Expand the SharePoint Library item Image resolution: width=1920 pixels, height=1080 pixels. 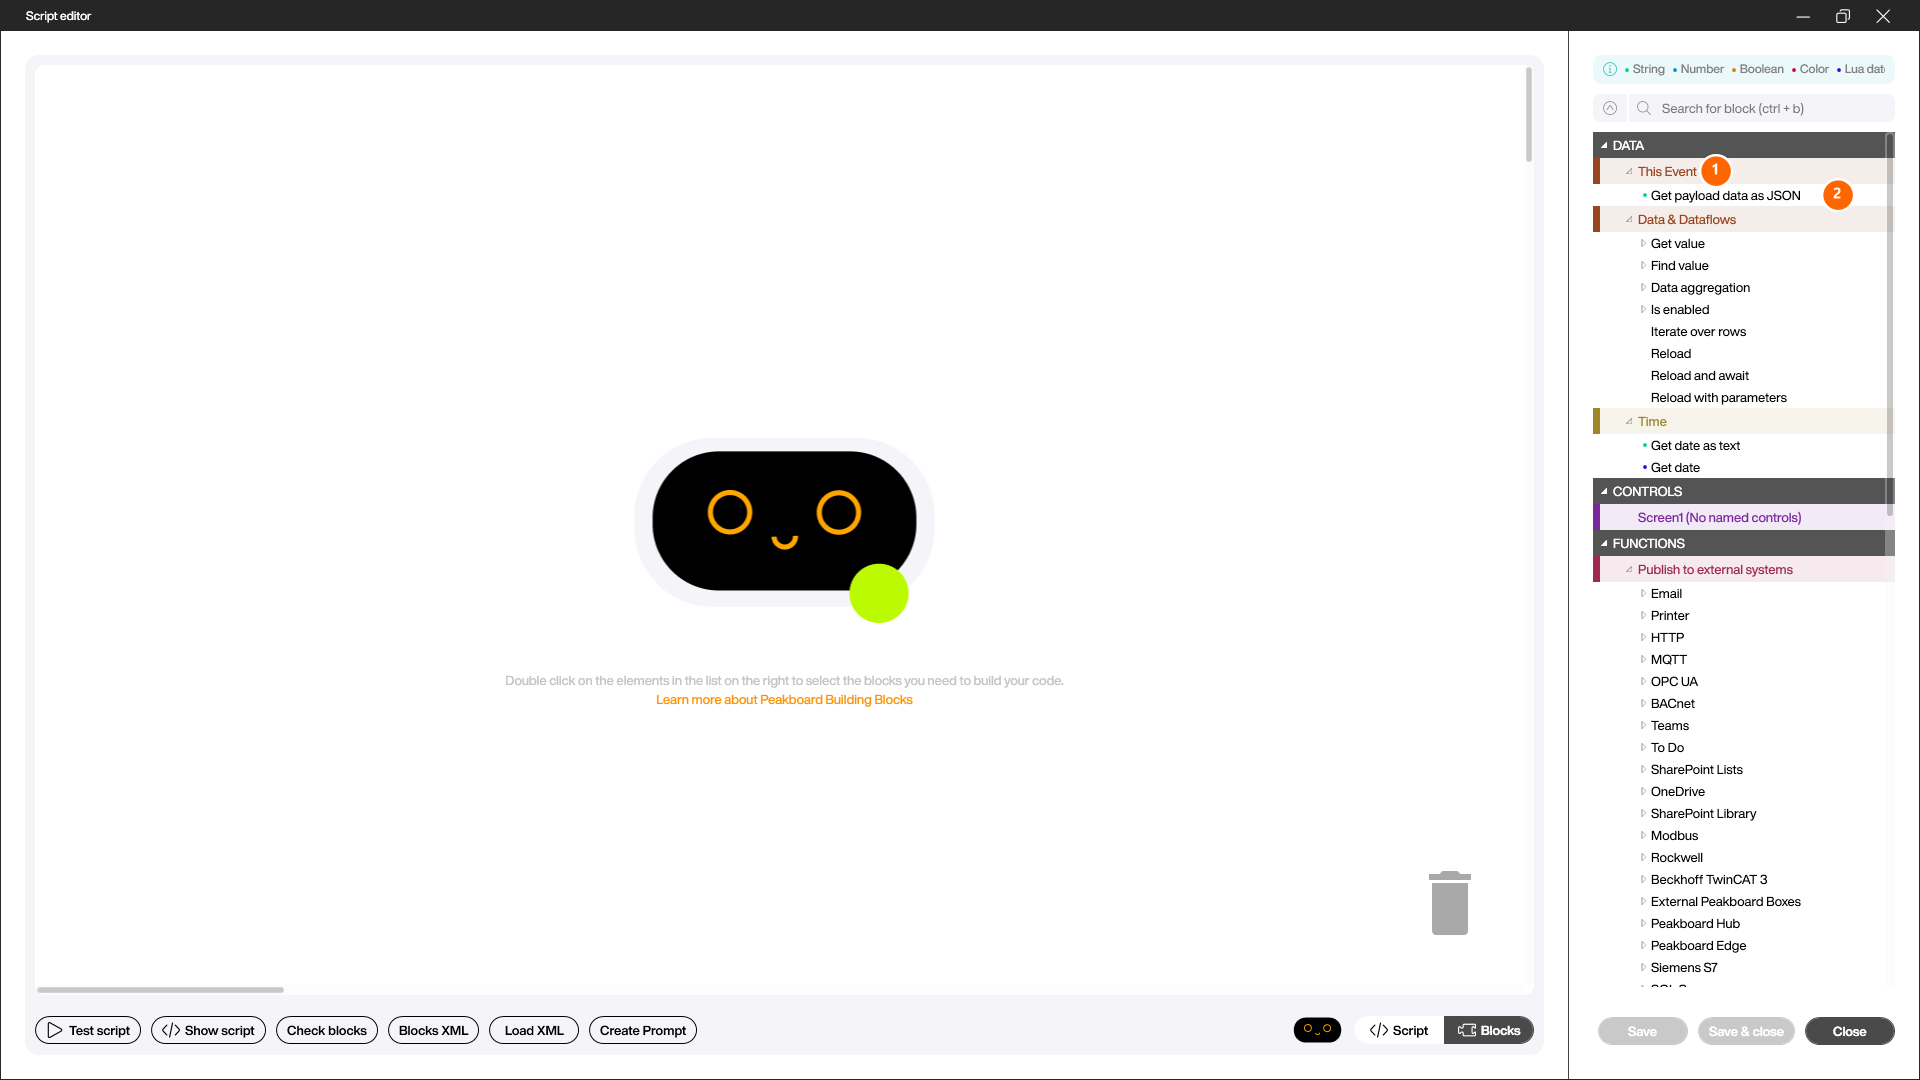point(1643,814)
